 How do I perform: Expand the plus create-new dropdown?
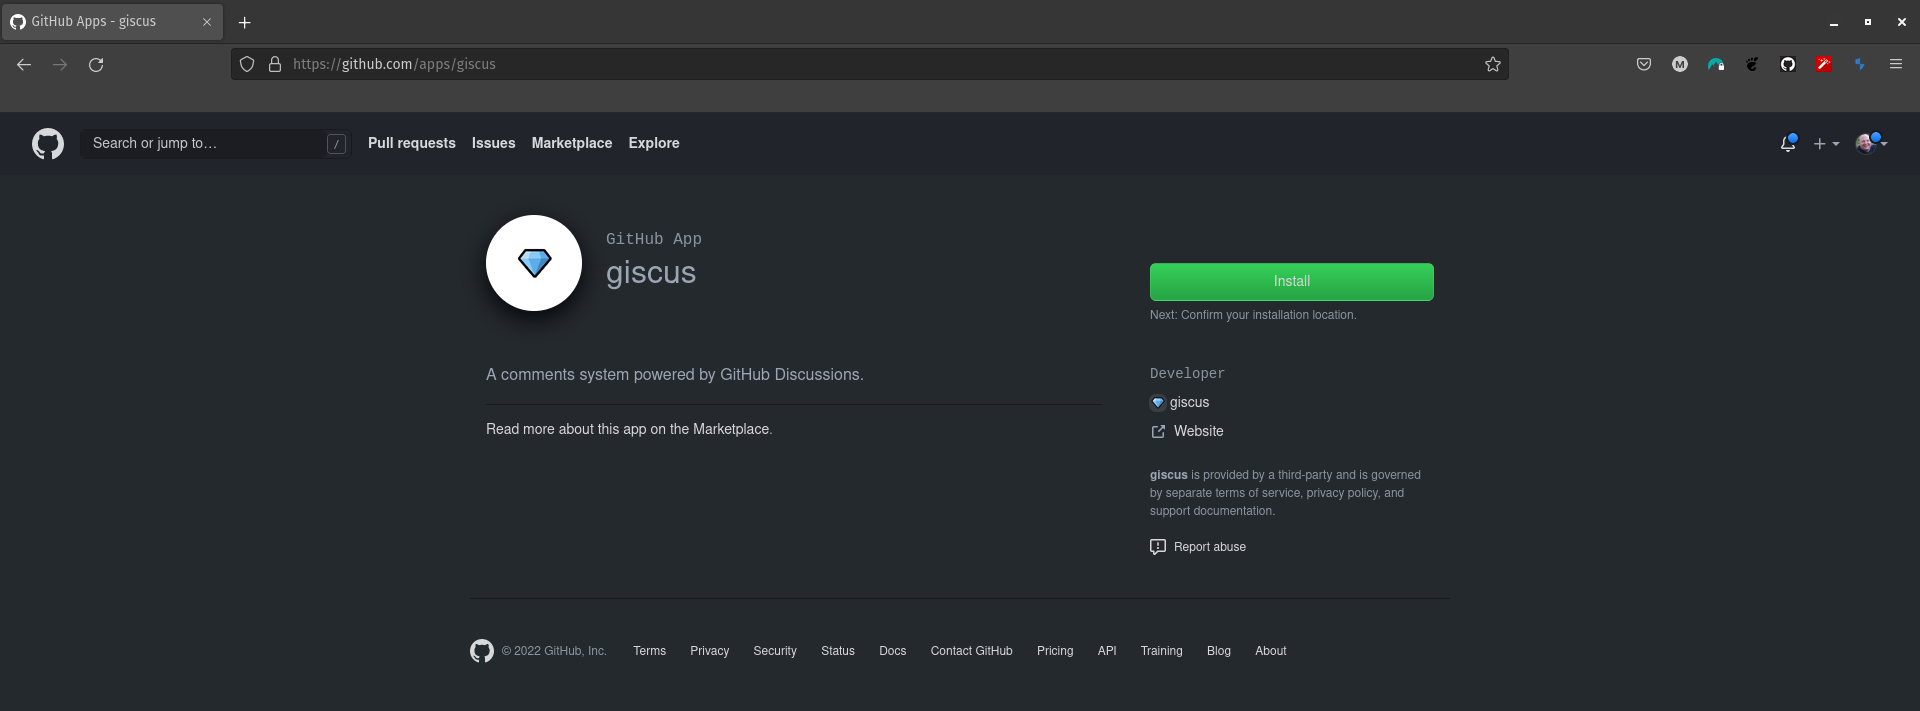click(1826, 144)
